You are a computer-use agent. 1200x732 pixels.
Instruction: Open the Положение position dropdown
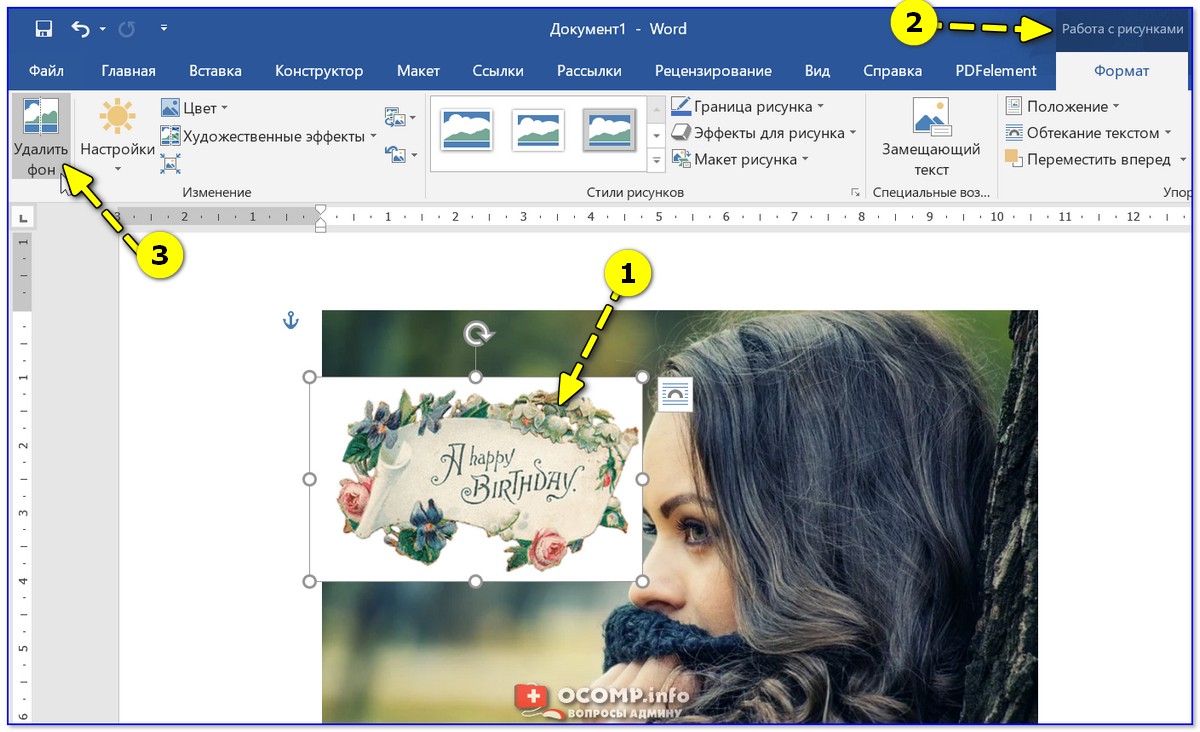coord(1062,106)
